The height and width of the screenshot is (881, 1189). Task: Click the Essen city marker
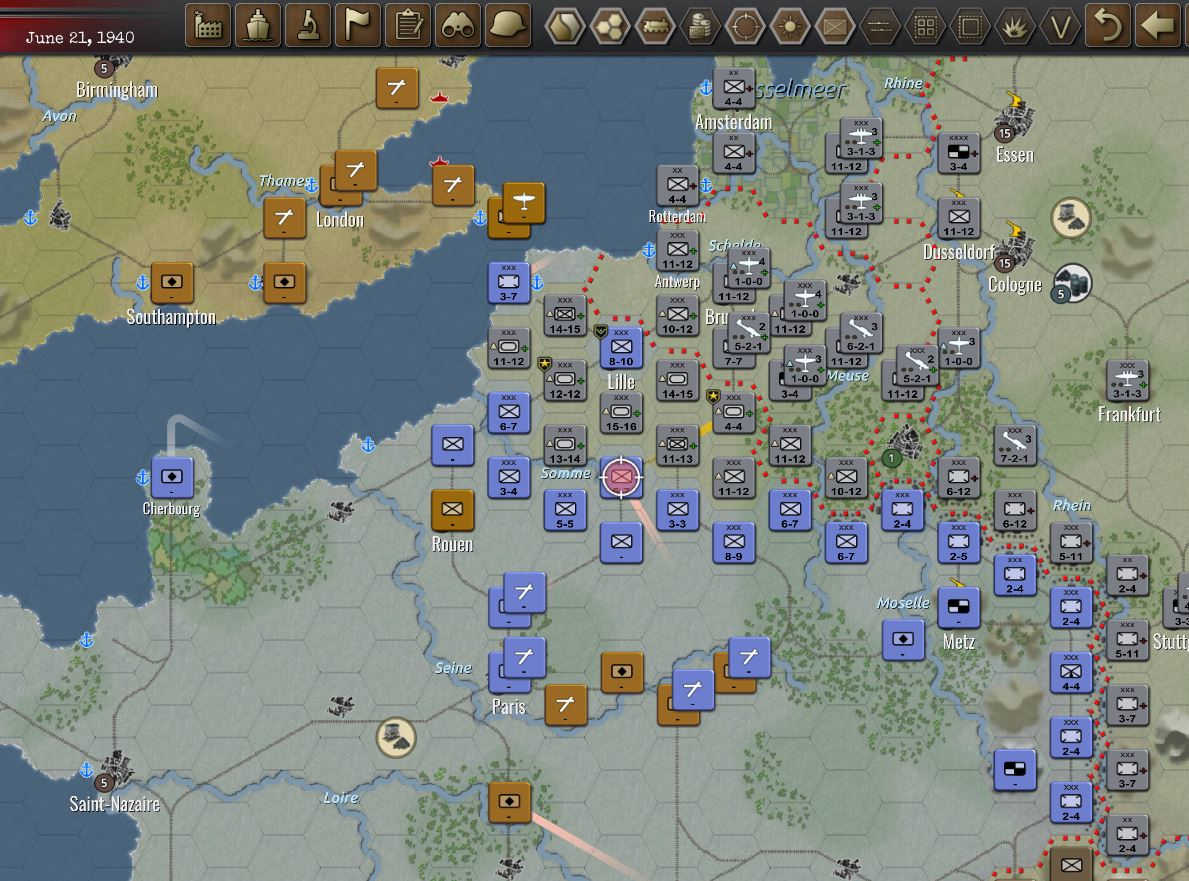coord(1015,121)
